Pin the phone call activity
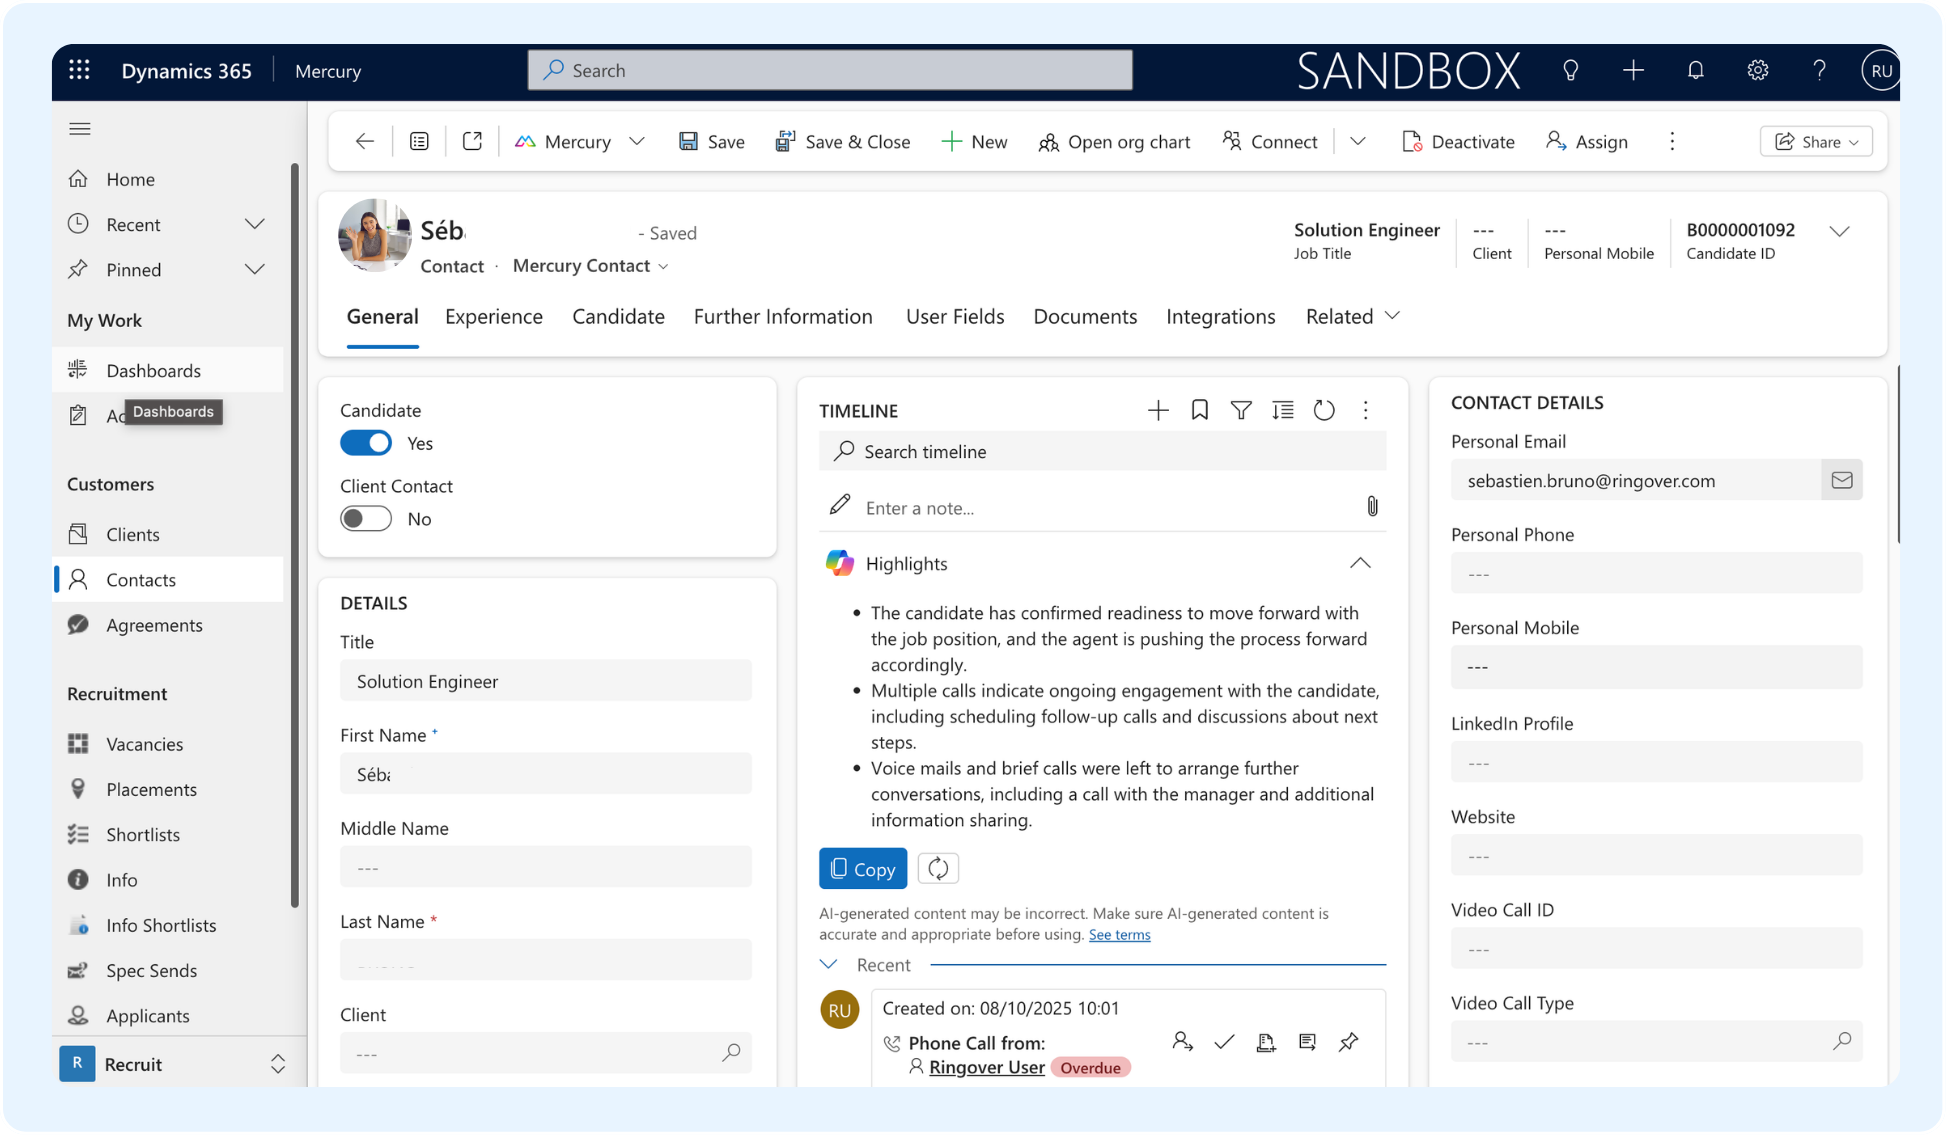The width and height of the screenshot is (1946, 1135). coord(1349,1042)
